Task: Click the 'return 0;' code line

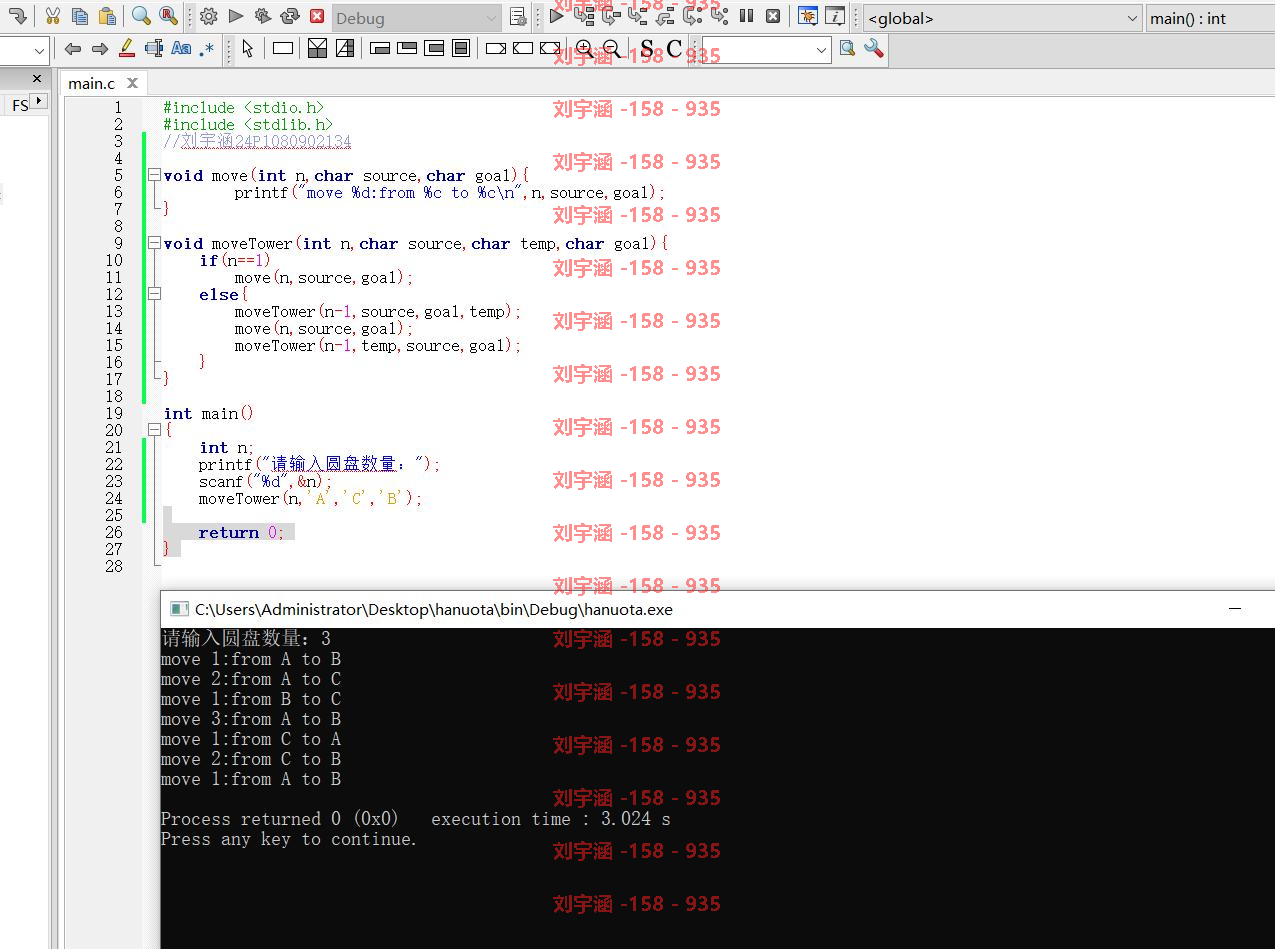Action: pyautogui.click(x=241, y=532)
